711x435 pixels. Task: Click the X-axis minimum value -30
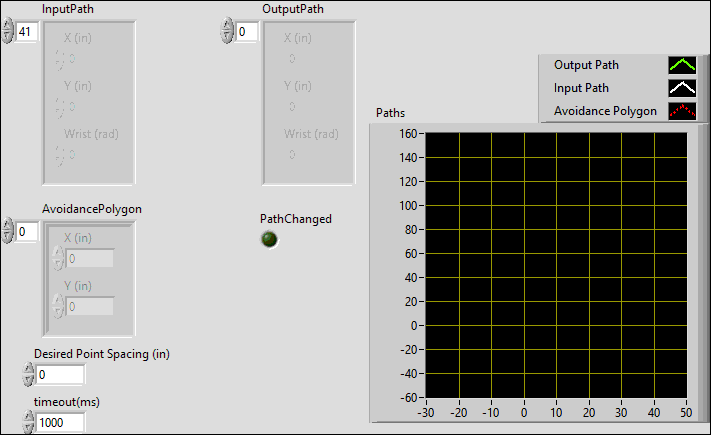426,413
